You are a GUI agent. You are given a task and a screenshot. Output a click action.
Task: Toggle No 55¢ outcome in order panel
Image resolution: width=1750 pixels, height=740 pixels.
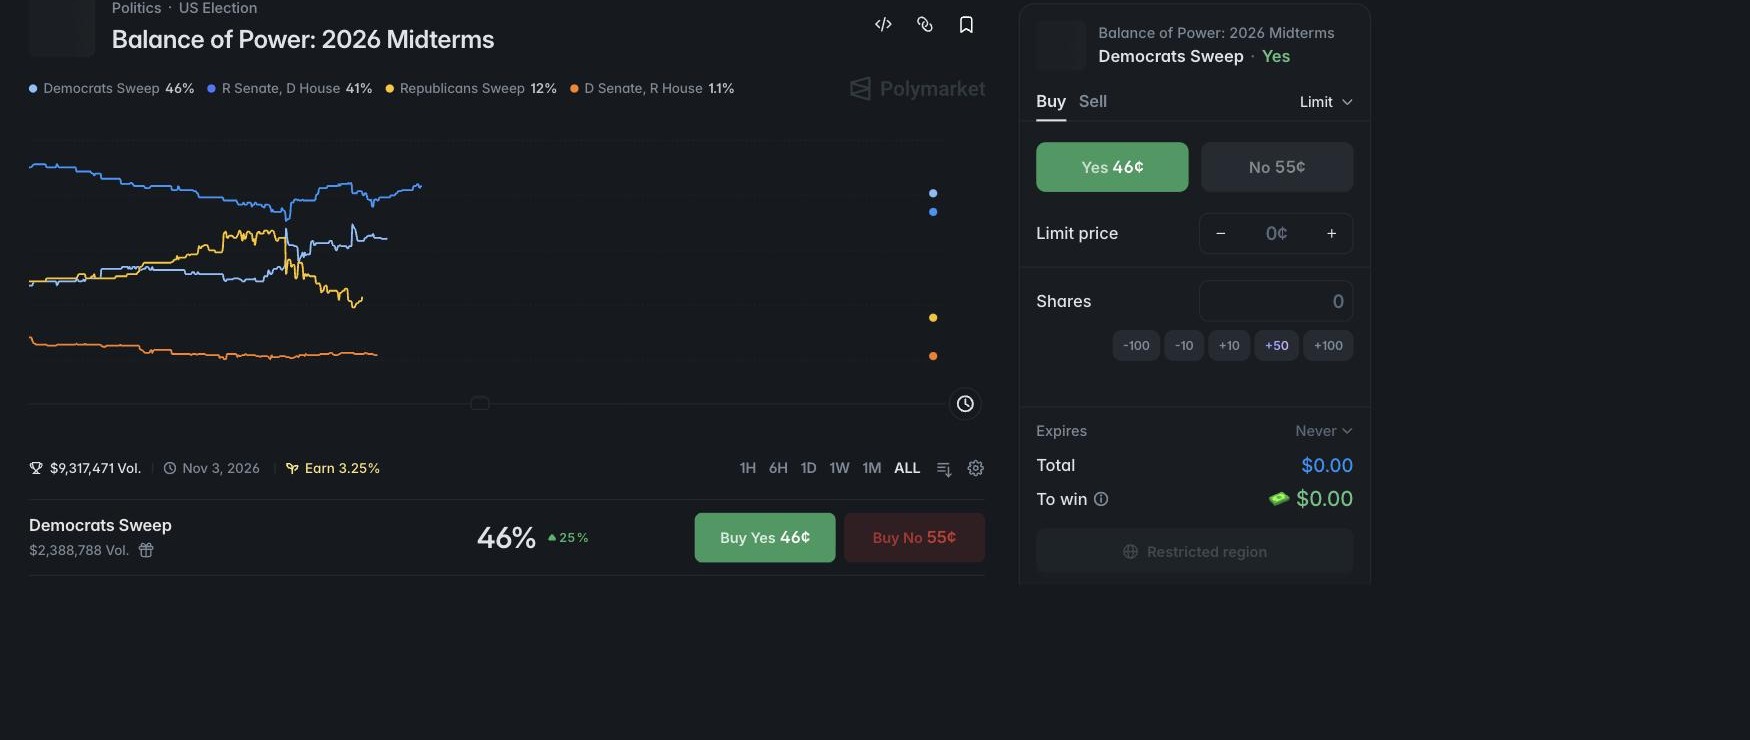click(1277, 167)
